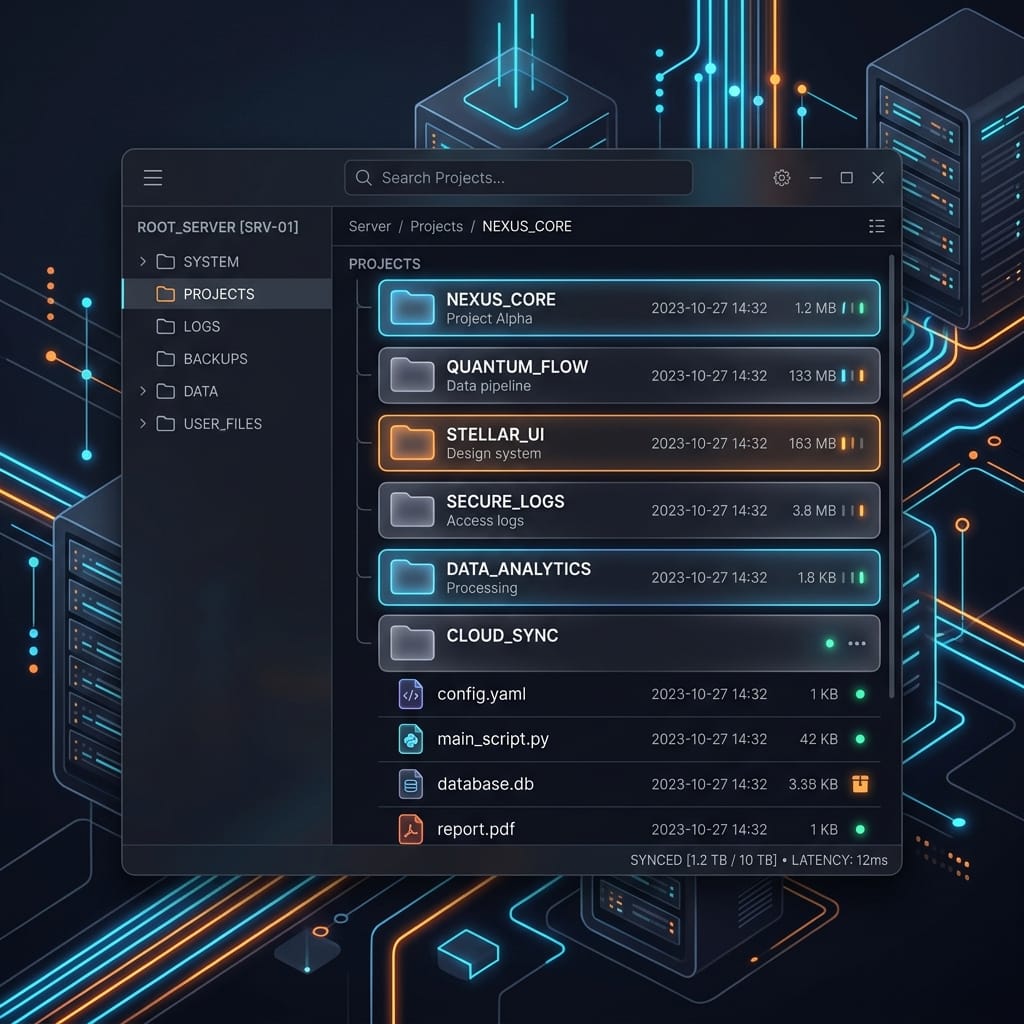
Task: Open the NEXUS_CORE project title
Action: tap(501, 299)
